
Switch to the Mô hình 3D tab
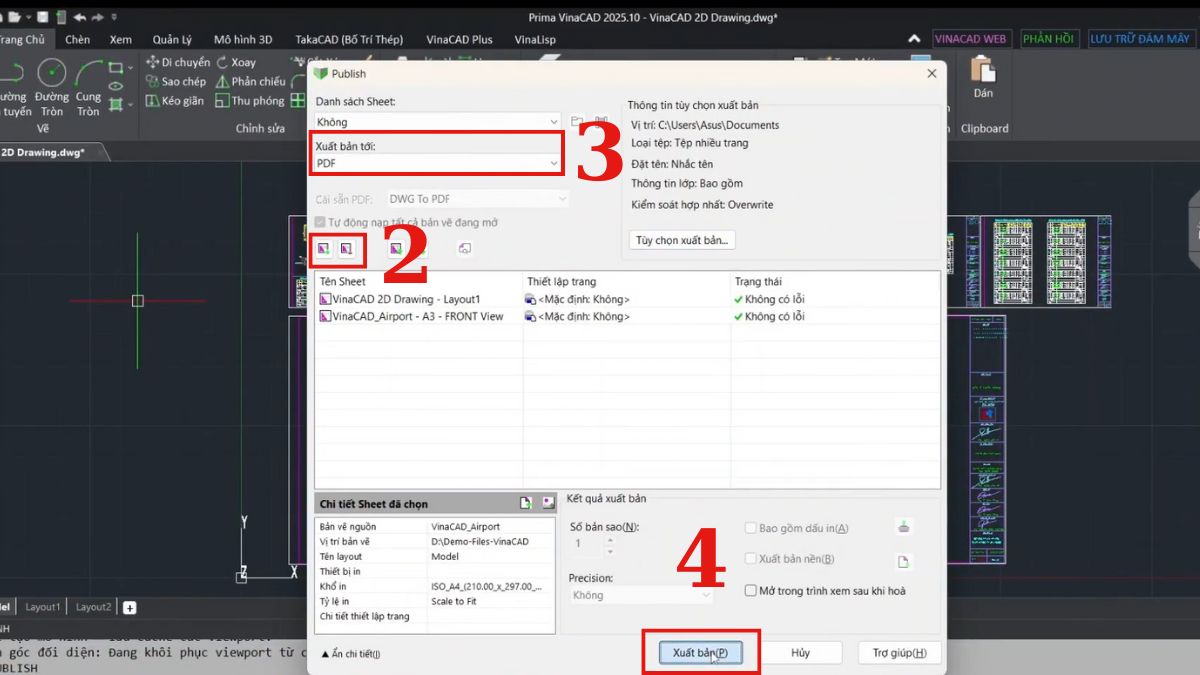click(243, 40)
